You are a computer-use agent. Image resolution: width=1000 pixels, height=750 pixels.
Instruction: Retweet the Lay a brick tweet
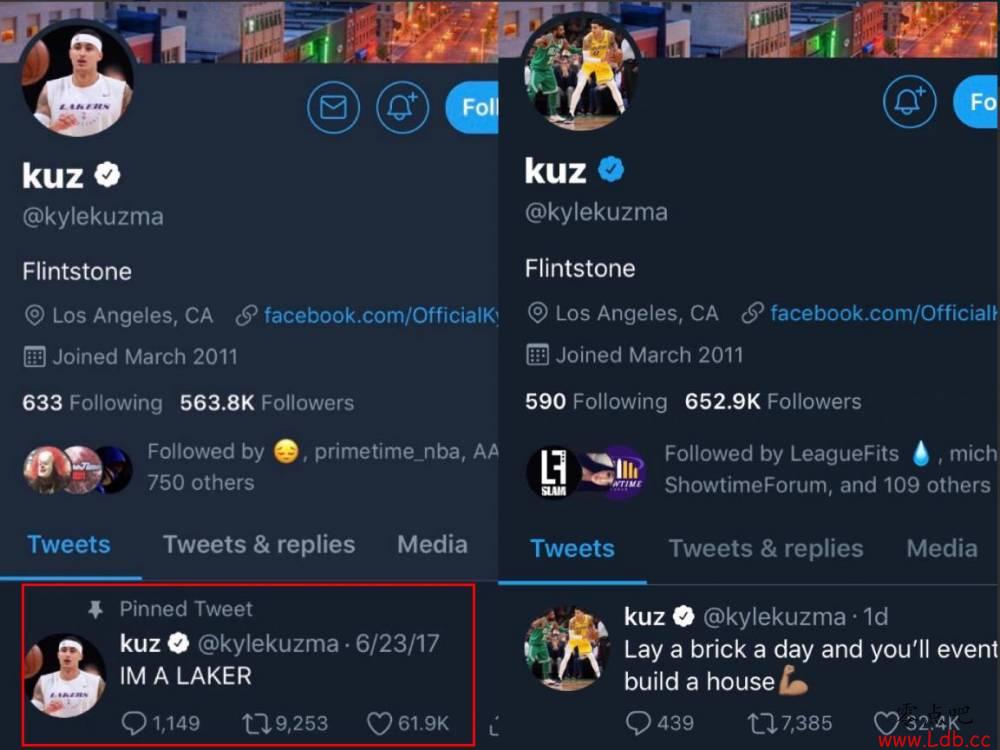pos(762,723)
